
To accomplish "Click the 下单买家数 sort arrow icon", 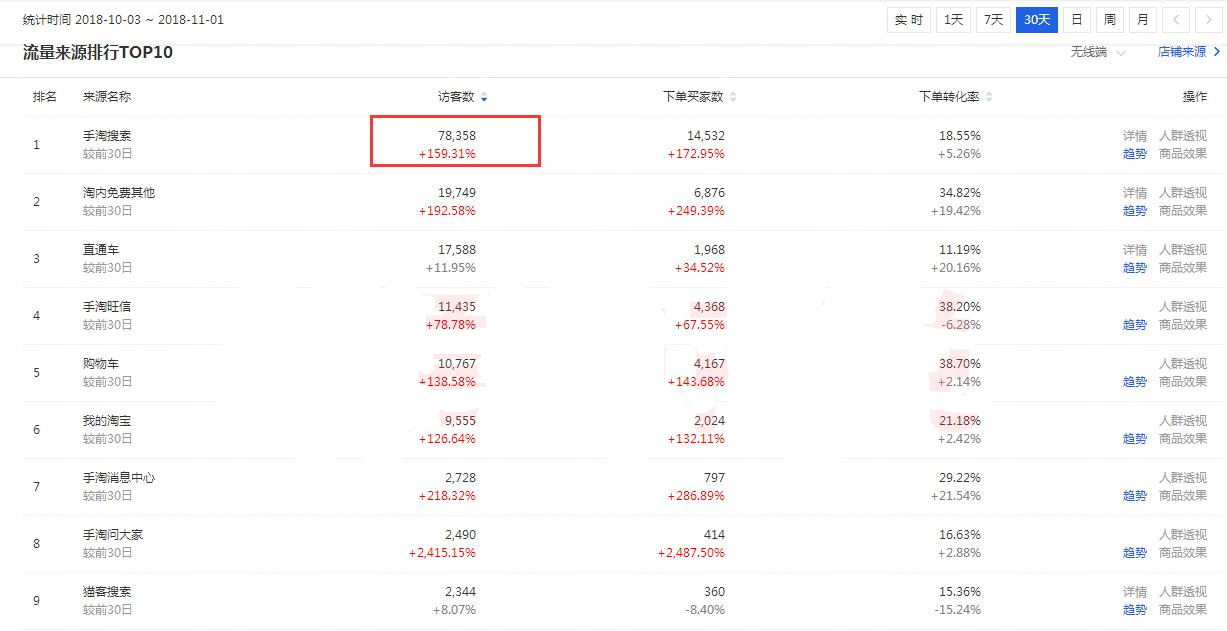I will coord(733,97).
